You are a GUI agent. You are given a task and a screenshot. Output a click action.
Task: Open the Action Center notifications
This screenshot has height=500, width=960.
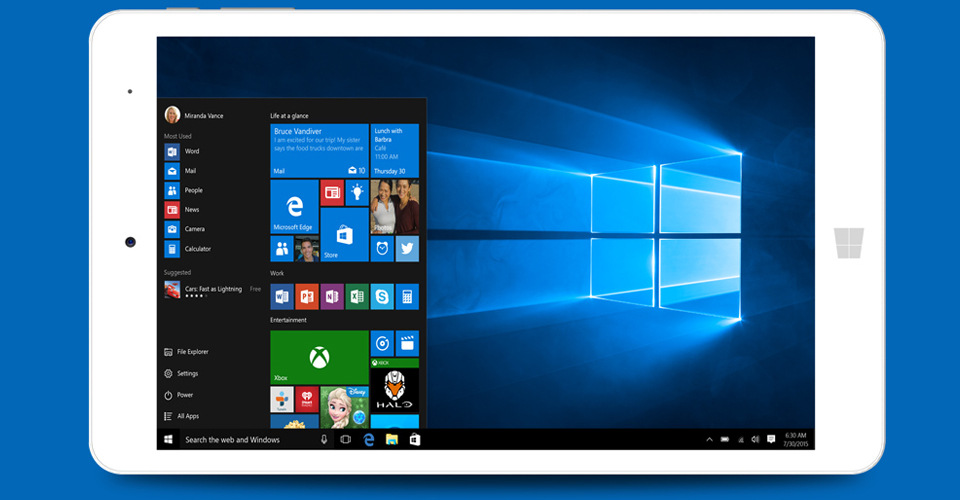[x=771, y=439]
